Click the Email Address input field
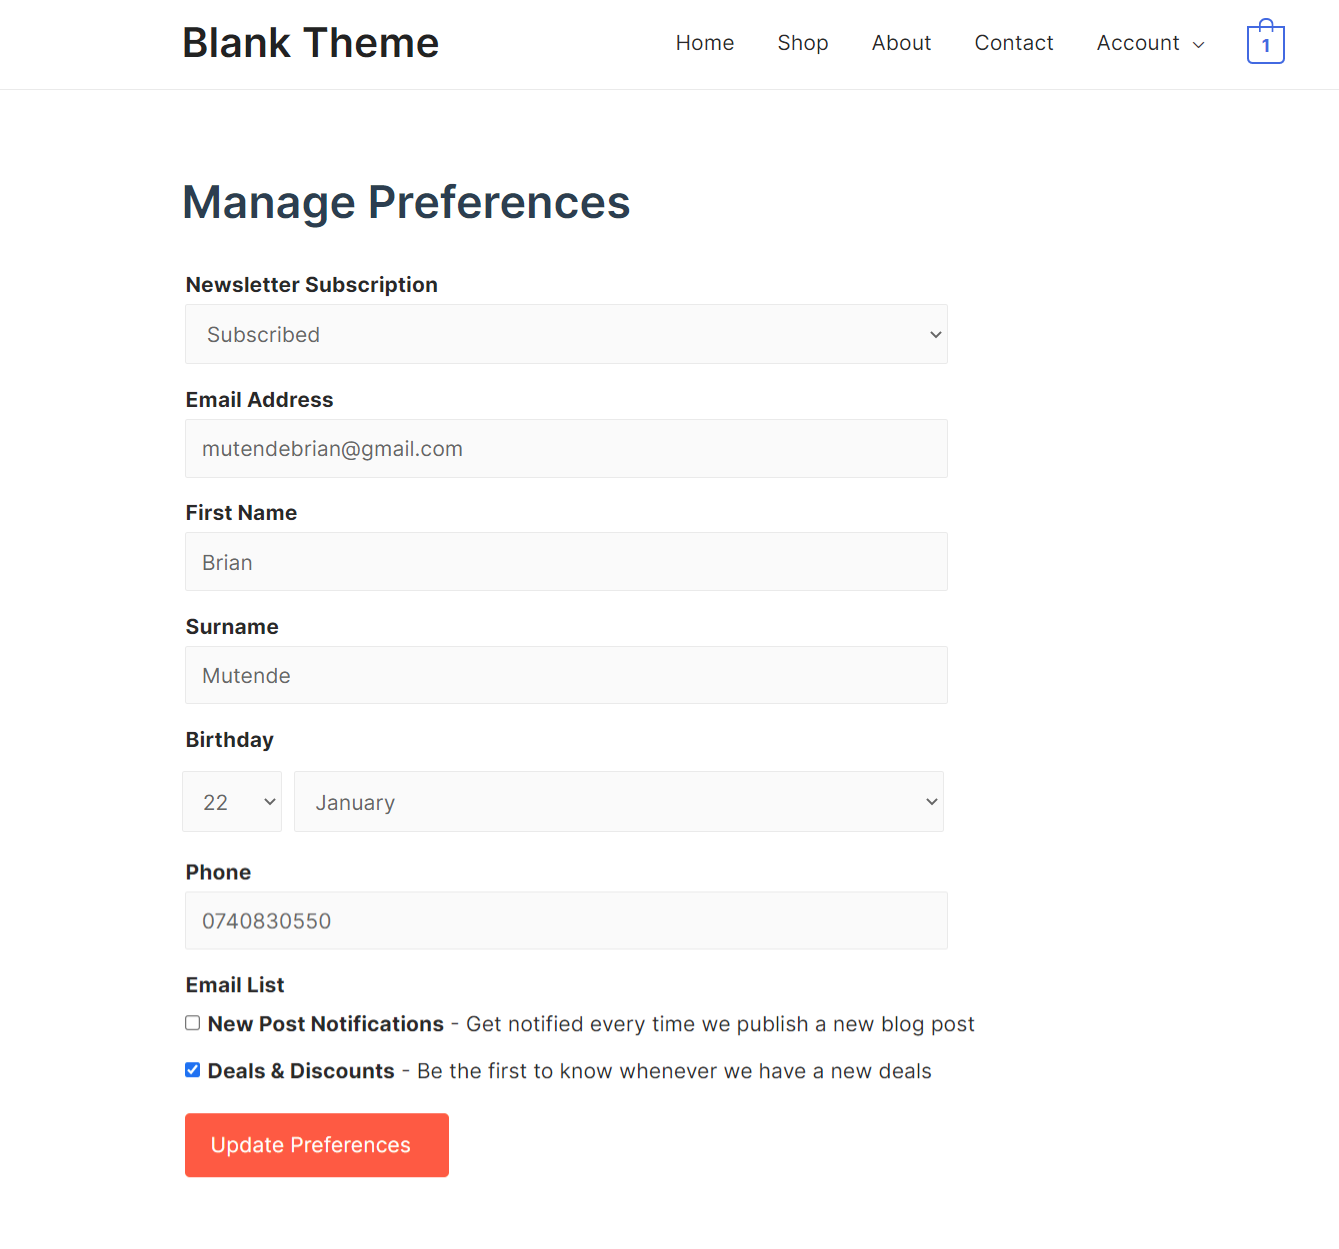The height and width of the screenshot is (1249, 1339). pos(566,448)
